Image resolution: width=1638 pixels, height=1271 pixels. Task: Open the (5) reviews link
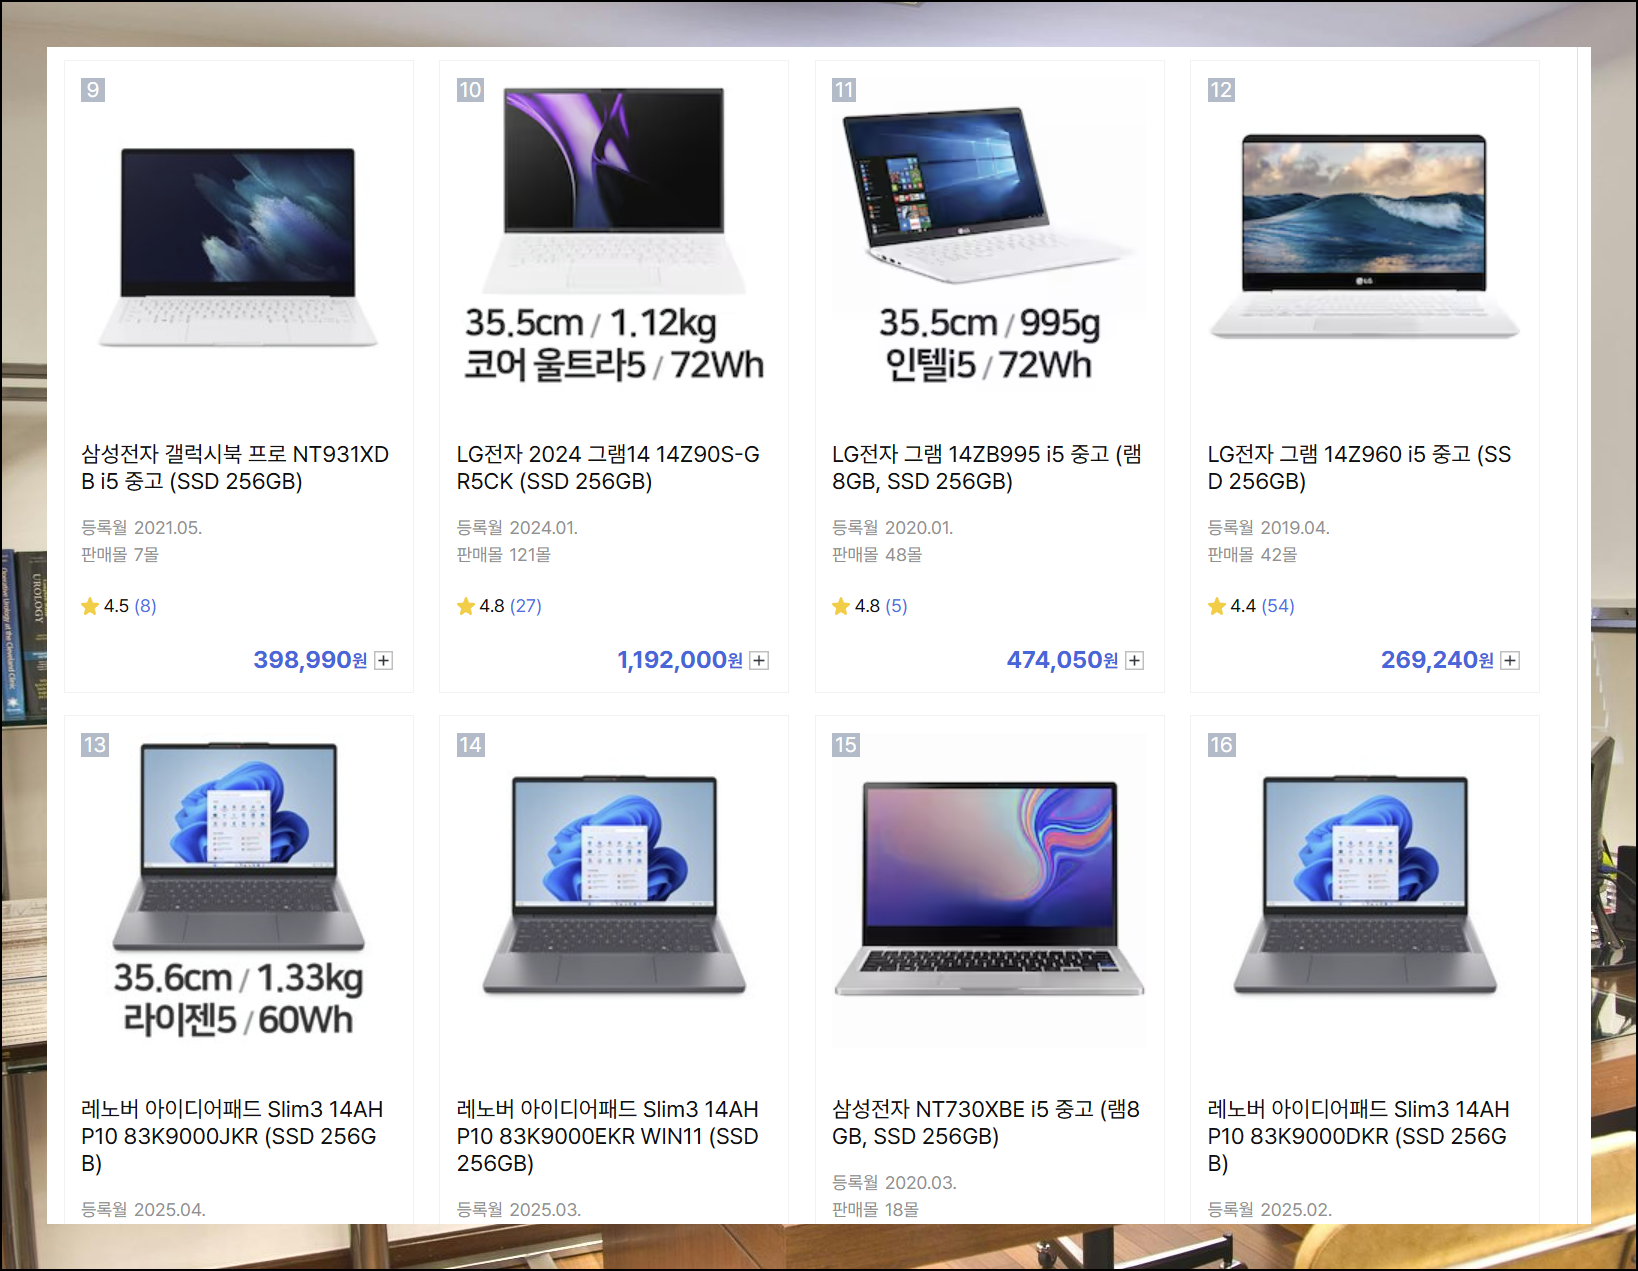pyautogui.click(x=896, y=606)
